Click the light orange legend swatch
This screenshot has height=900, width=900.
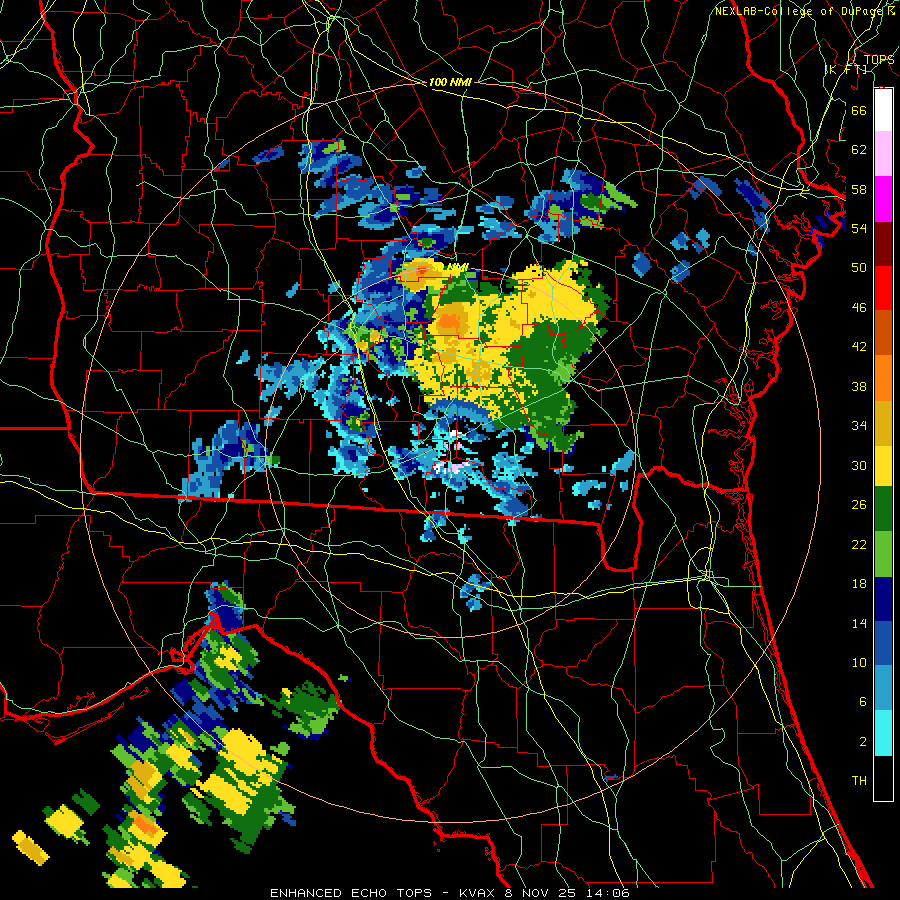coord(883,377)
